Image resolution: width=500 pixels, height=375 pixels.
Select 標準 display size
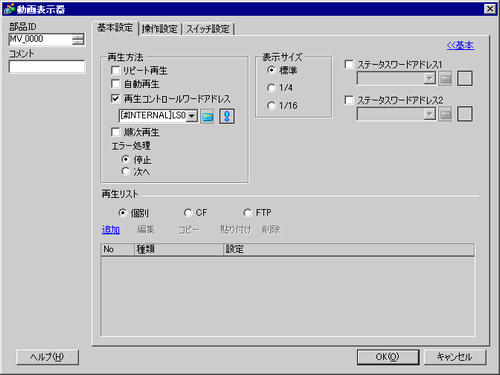(271, 70)
